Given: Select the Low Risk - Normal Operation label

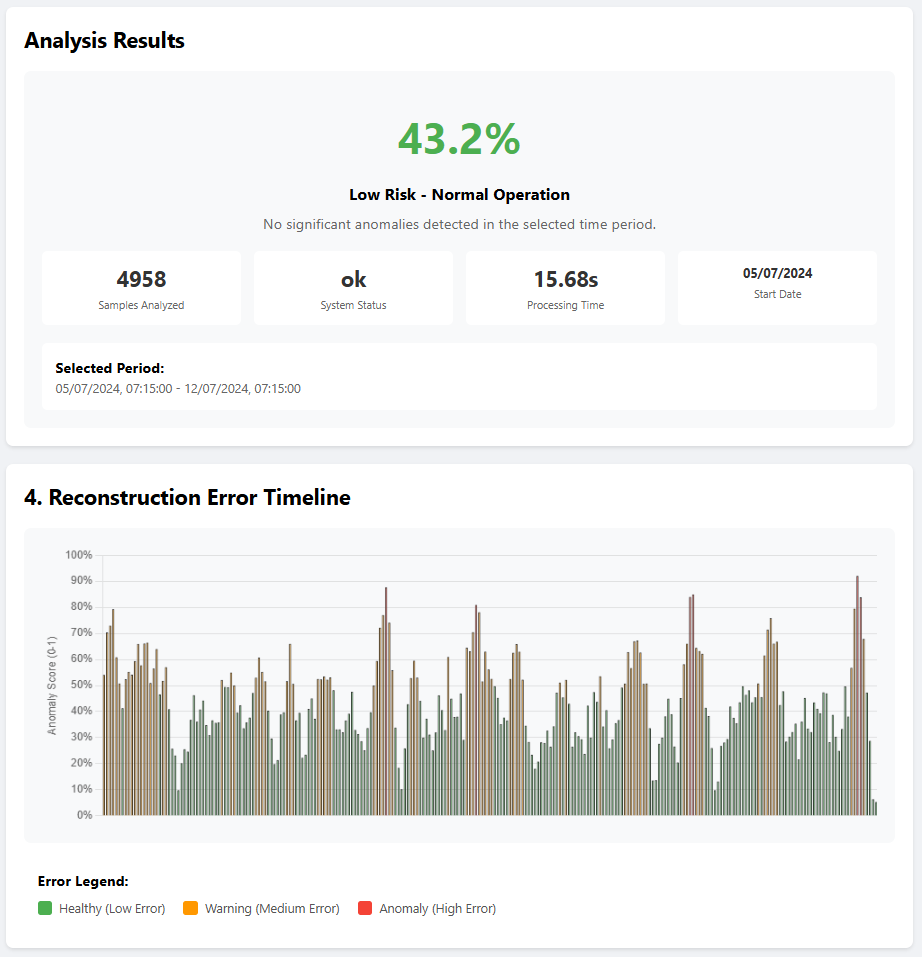Looking at the screenshot, I should (x=459, y=195).
